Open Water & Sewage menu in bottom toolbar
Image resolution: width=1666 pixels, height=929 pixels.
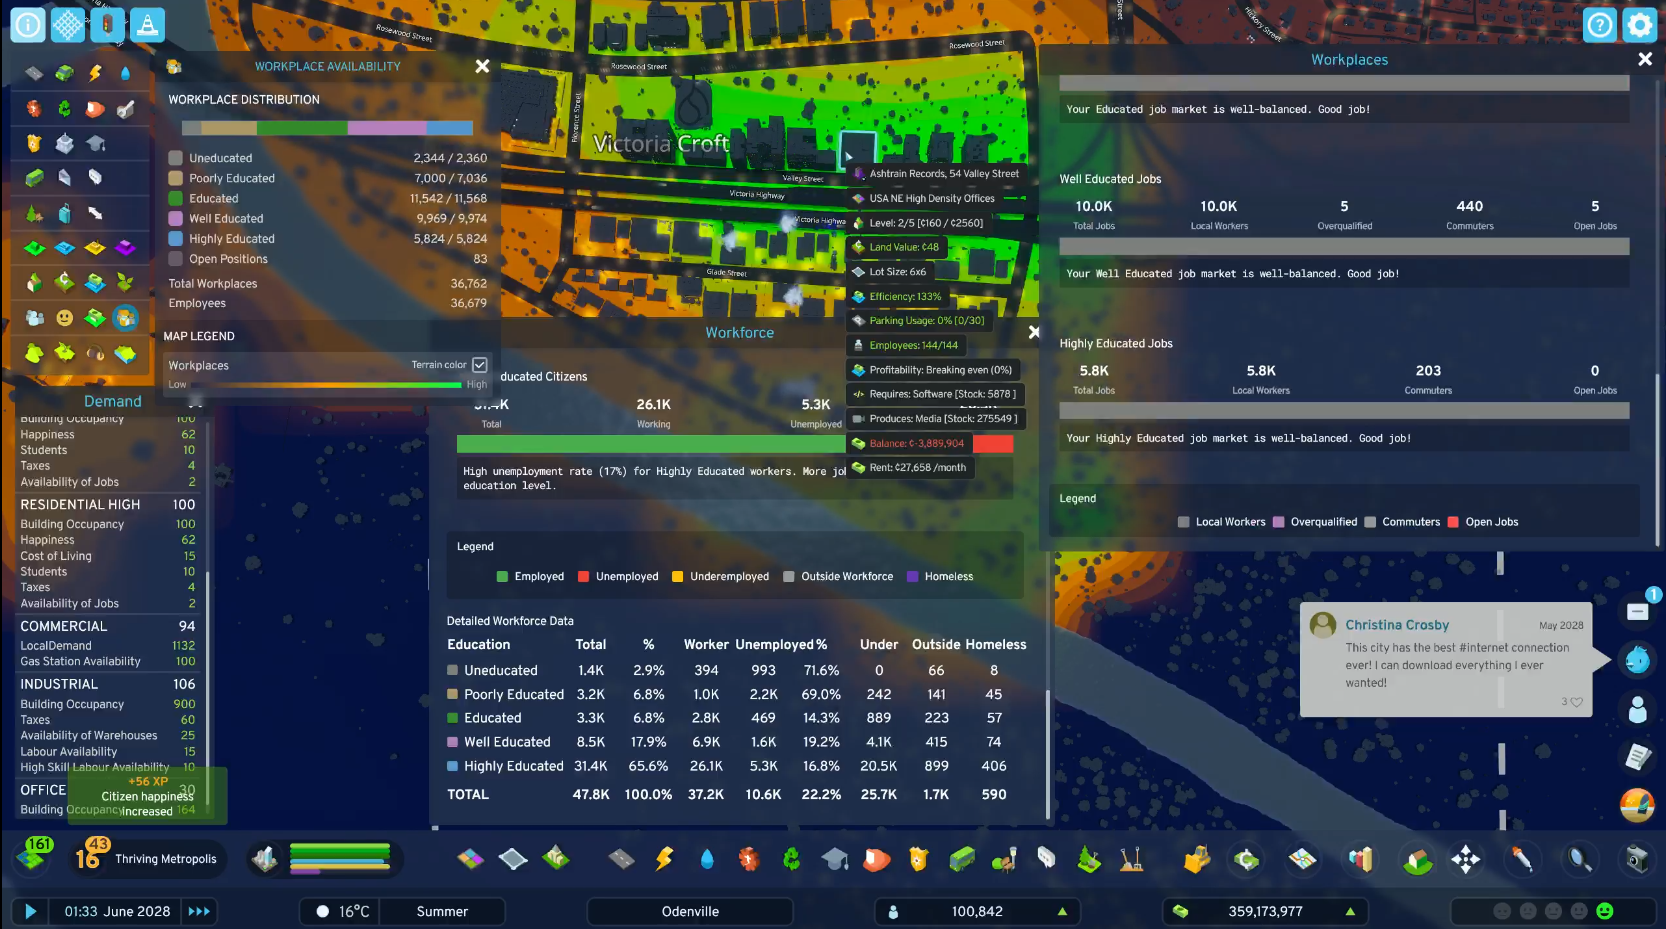tap(707, 859)
